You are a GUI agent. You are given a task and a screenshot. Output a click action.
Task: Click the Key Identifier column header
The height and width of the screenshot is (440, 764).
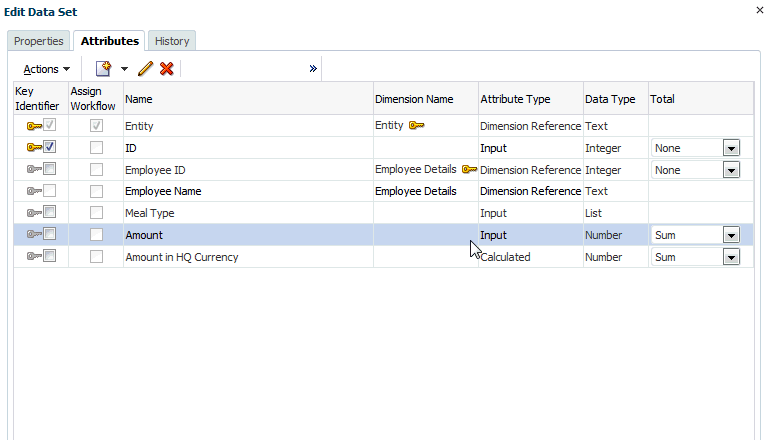tap(41, 99)
